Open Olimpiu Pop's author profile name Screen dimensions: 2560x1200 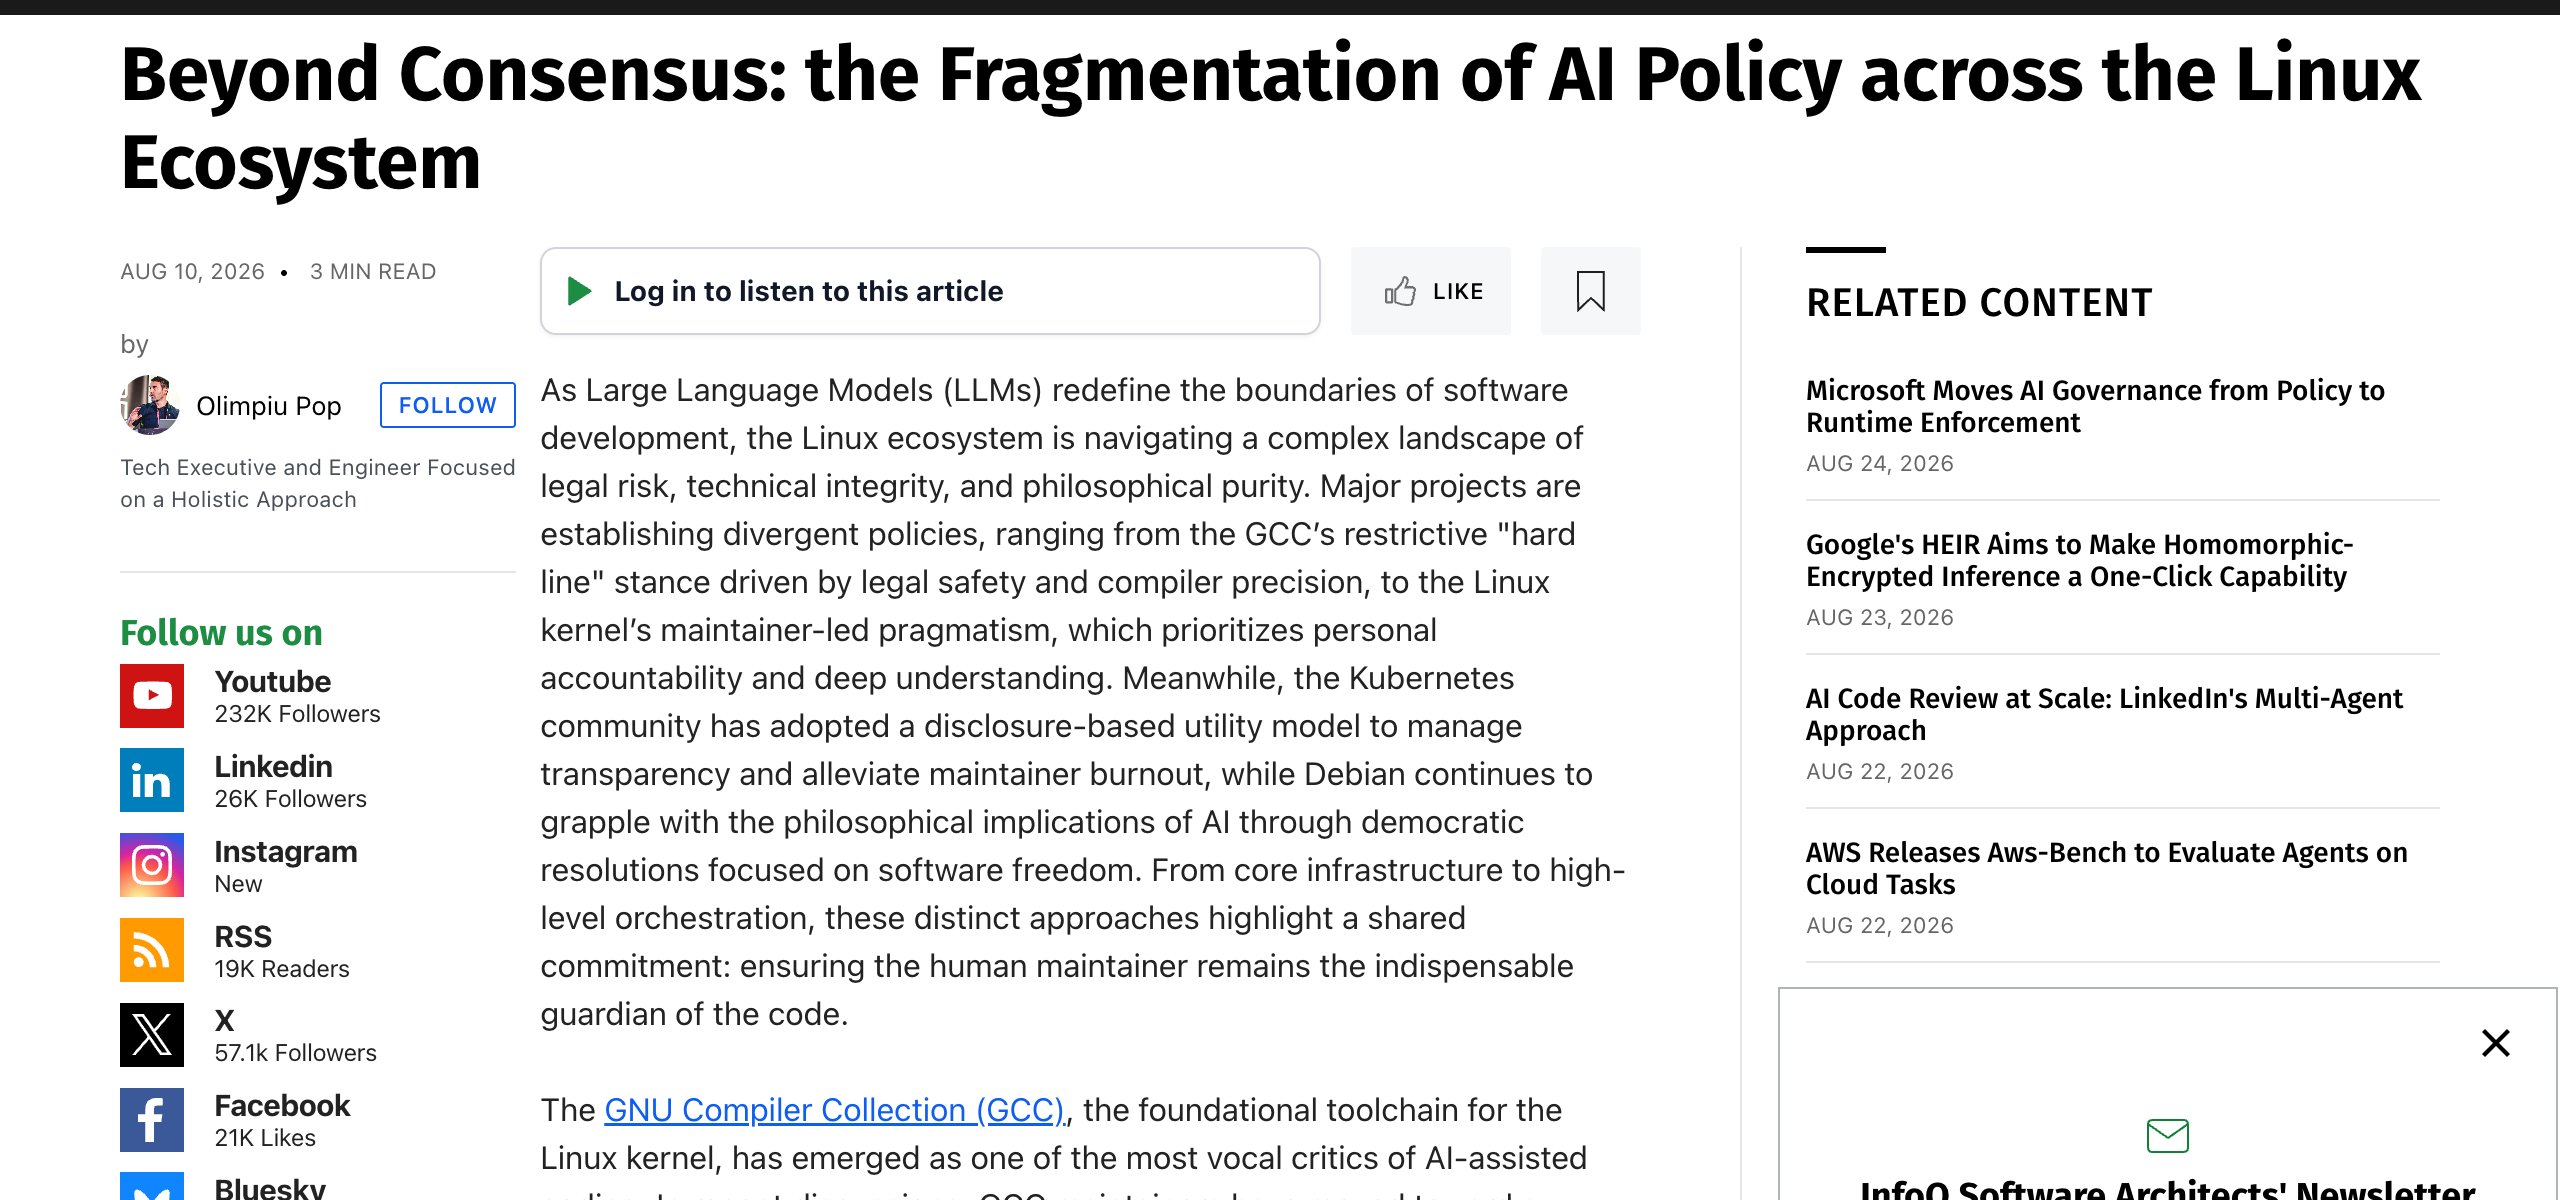coord(269,406)
